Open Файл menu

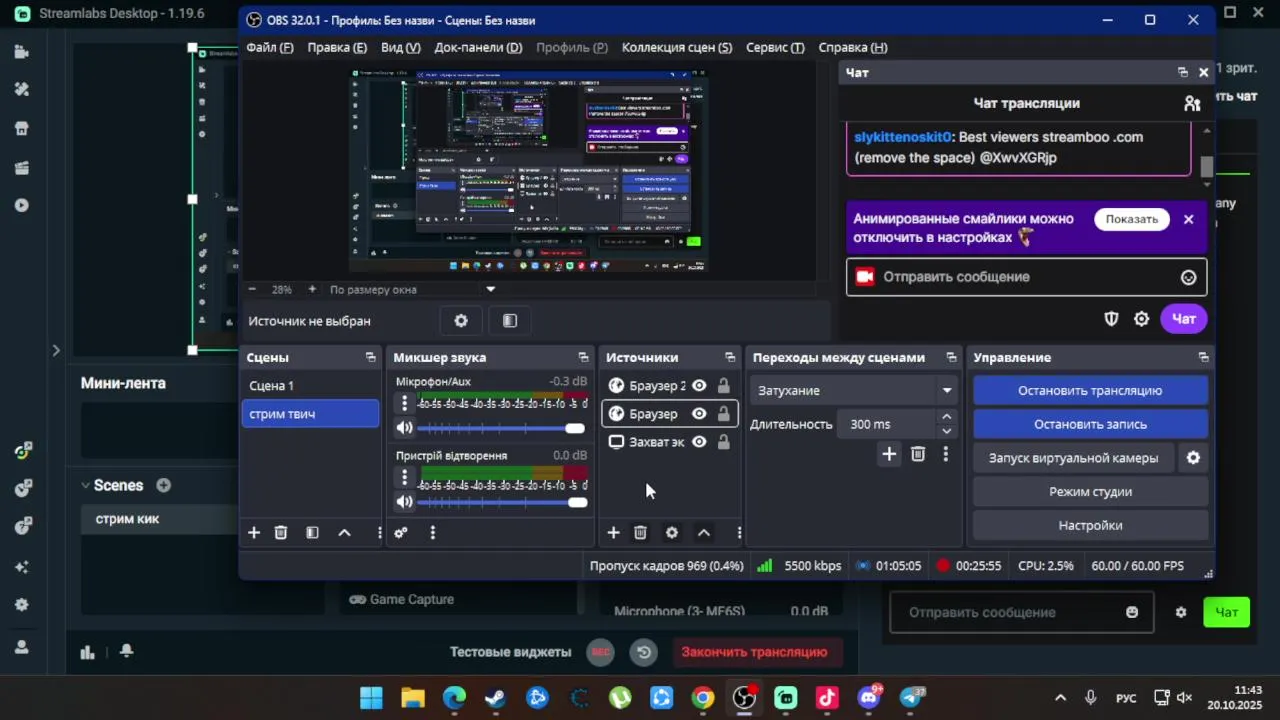[270, 47]
